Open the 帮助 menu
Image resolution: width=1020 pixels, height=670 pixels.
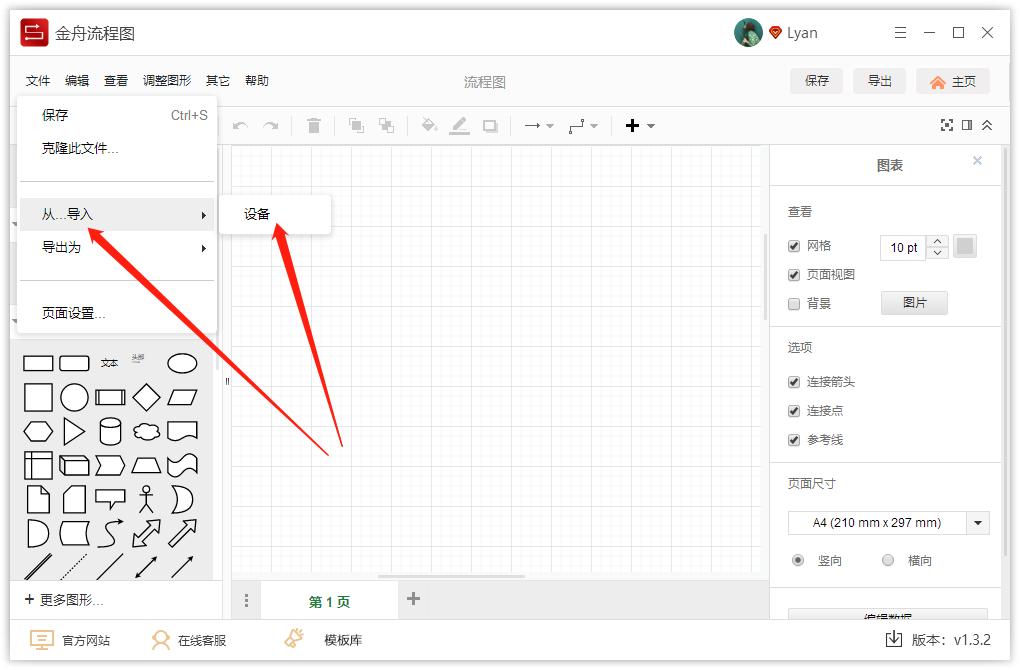(x=256, y=80)
